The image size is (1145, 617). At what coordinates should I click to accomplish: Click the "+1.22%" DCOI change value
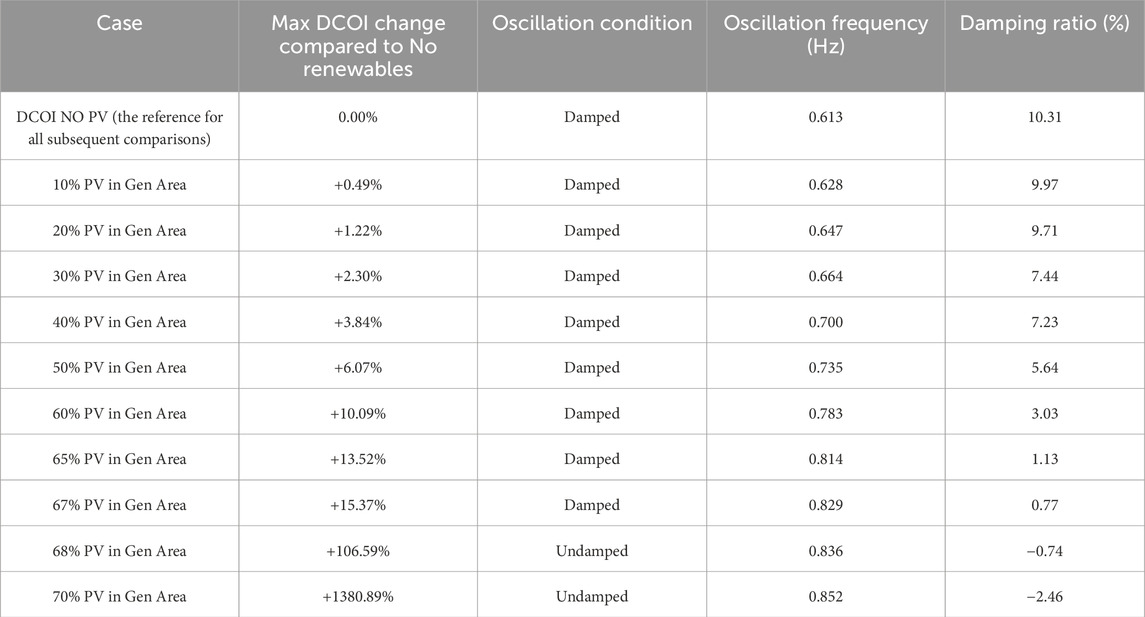pyautogui.click(x=358, y=231)
